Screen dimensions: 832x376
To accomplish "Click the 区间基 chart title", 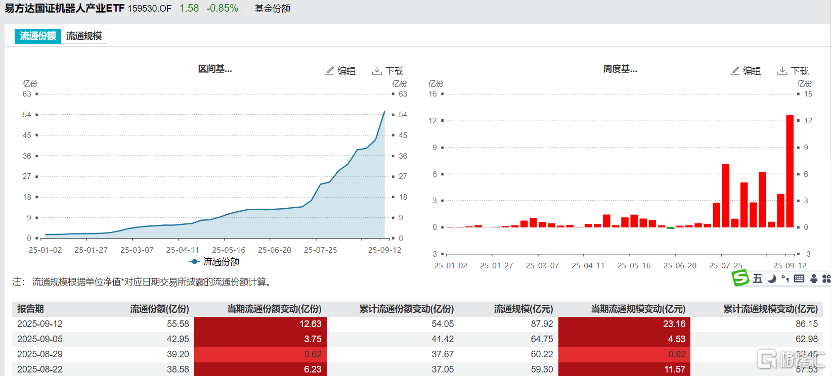I will coord(215,69).
